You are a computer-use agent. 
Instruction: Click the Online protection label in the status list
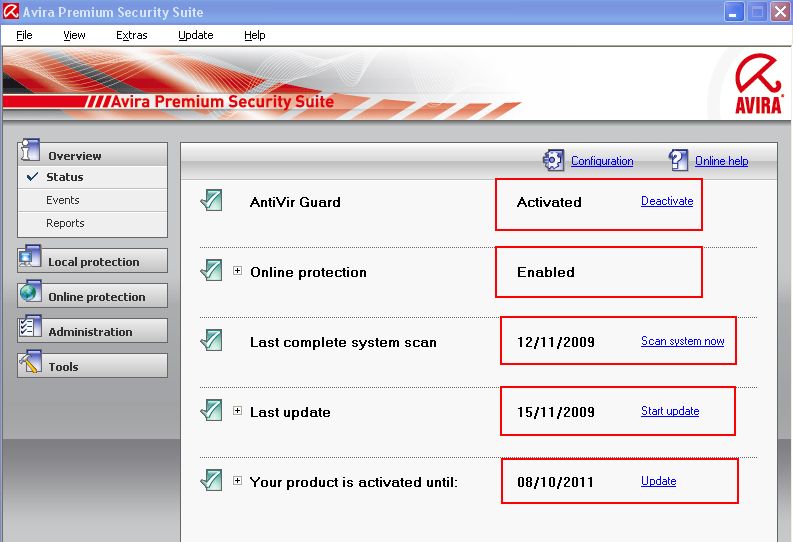coord(308,273)
